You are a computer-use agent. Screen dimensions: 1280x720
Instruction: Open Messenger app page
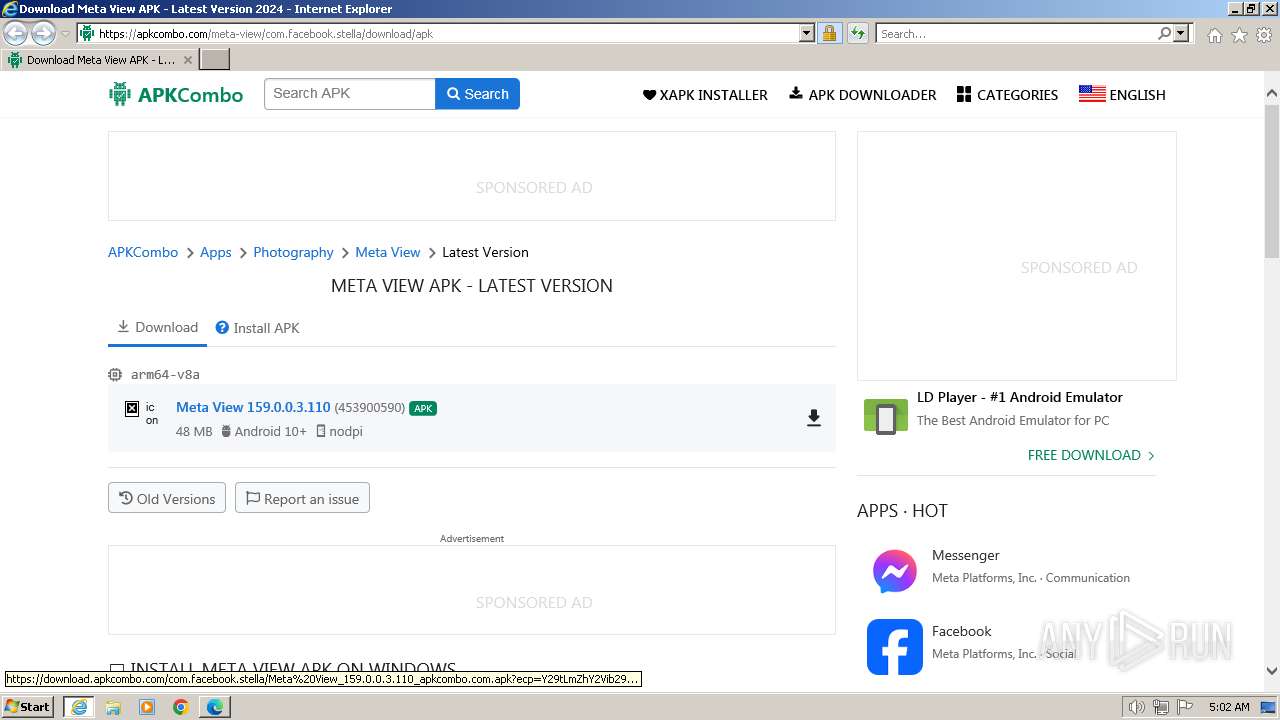coord(966,555)
